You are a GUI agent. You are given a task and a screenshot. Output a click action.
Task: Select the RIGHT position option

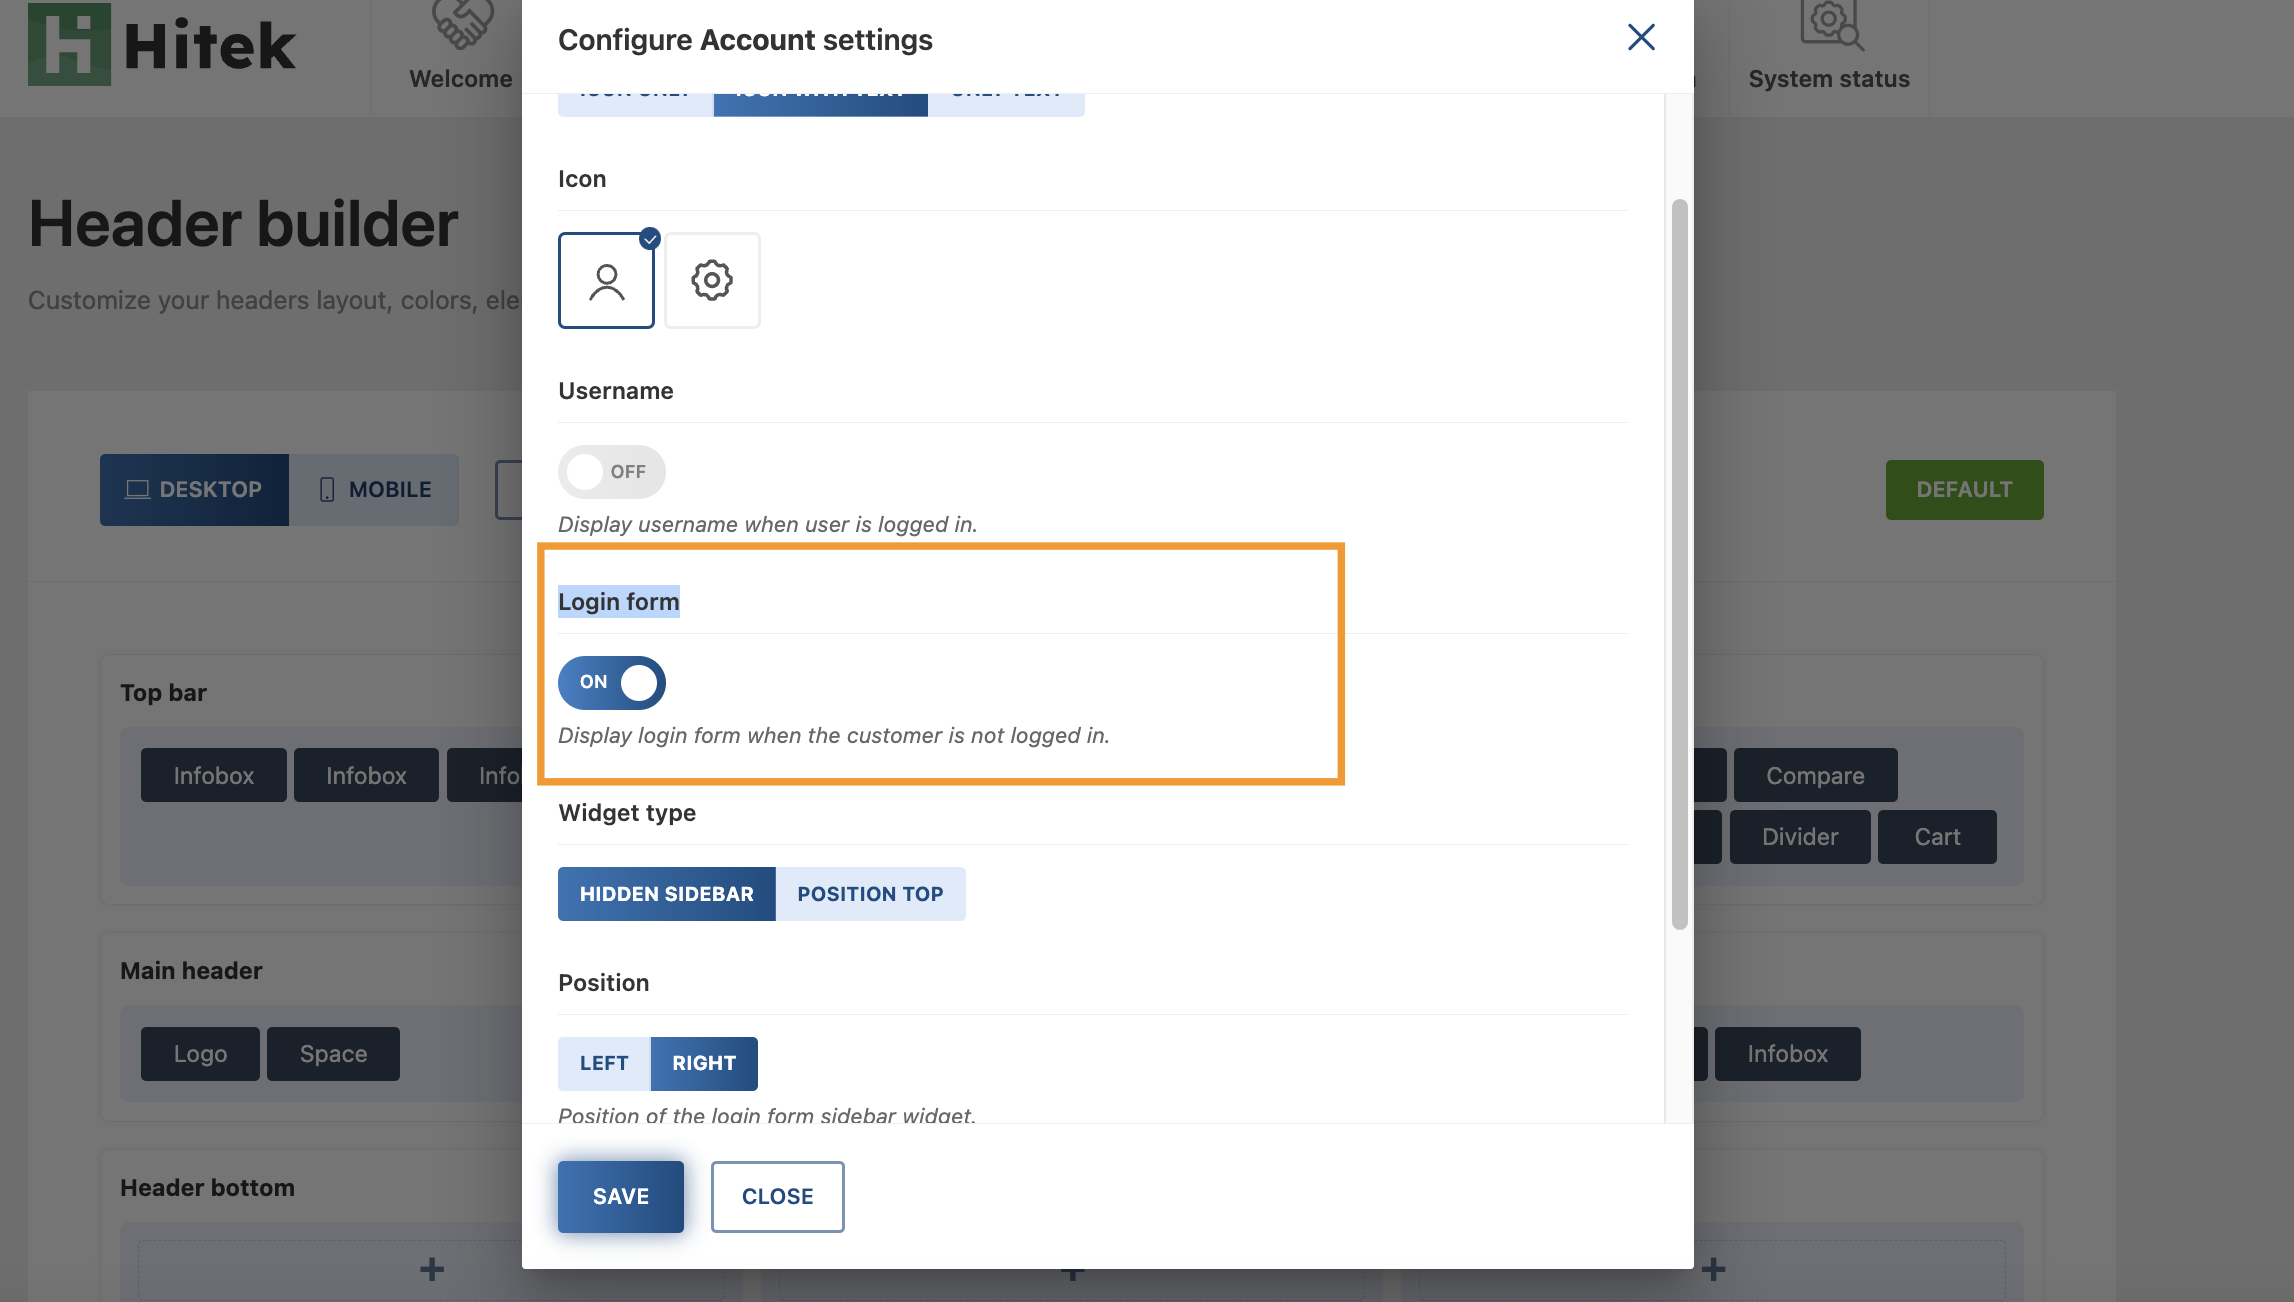tap(704, 1062)
